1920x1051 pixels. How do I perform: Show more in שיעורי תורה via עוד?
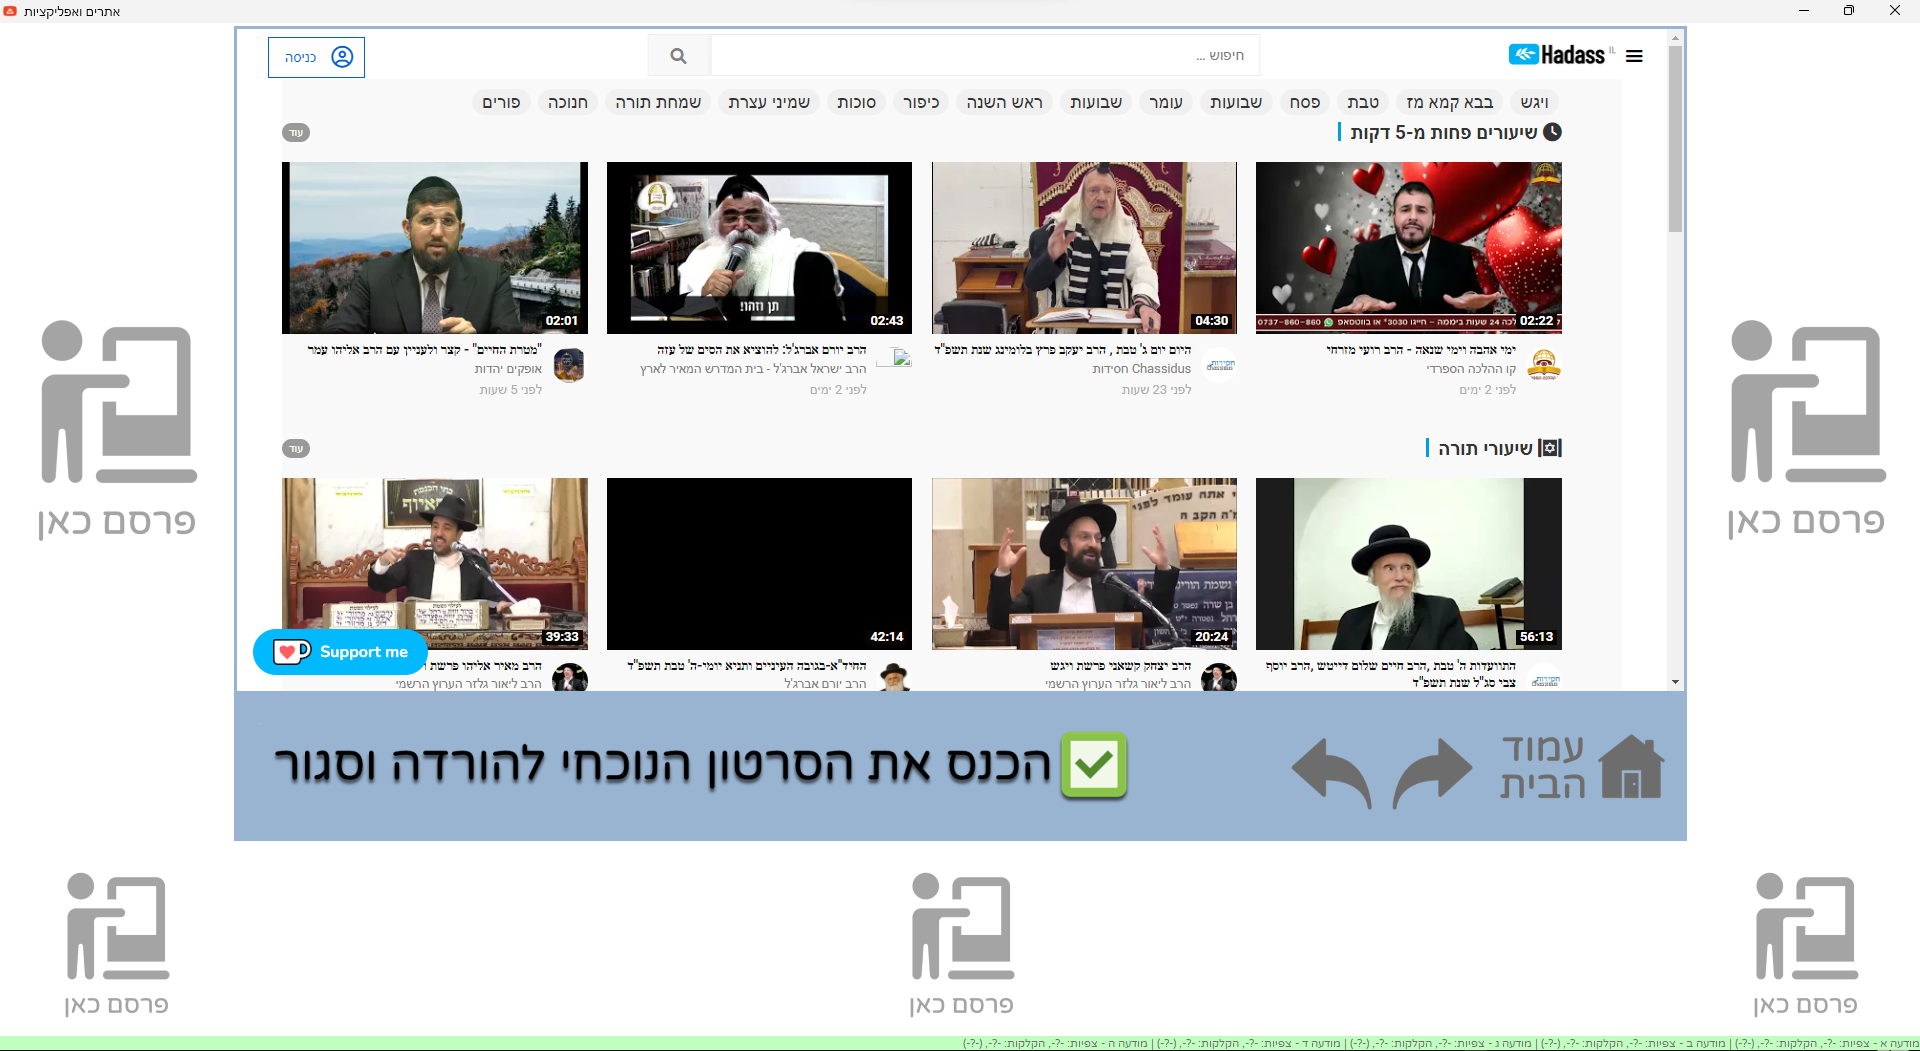pos(296,449)
